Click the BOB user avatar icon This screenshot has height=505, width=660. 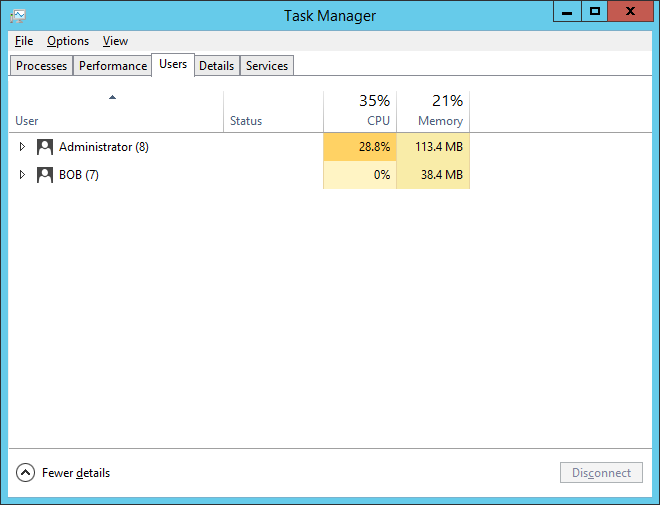45,175
